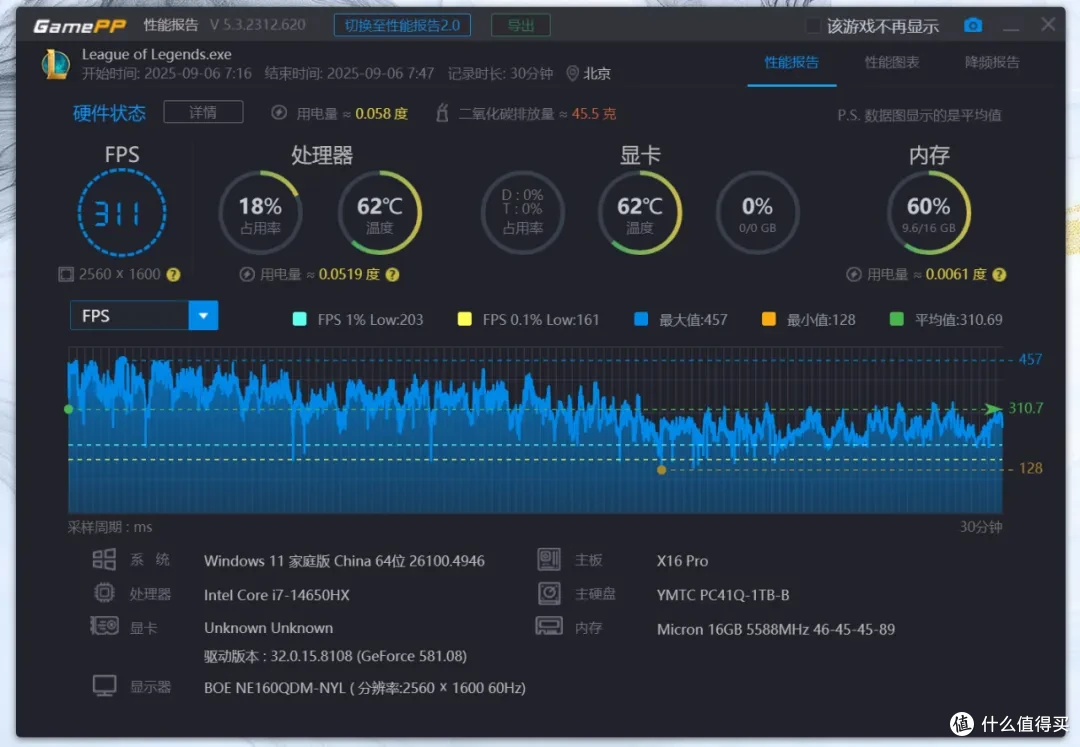Click the text Windows 11 家庭版 China
Viewport: 1080px width, 747px height.
point(344,561)
